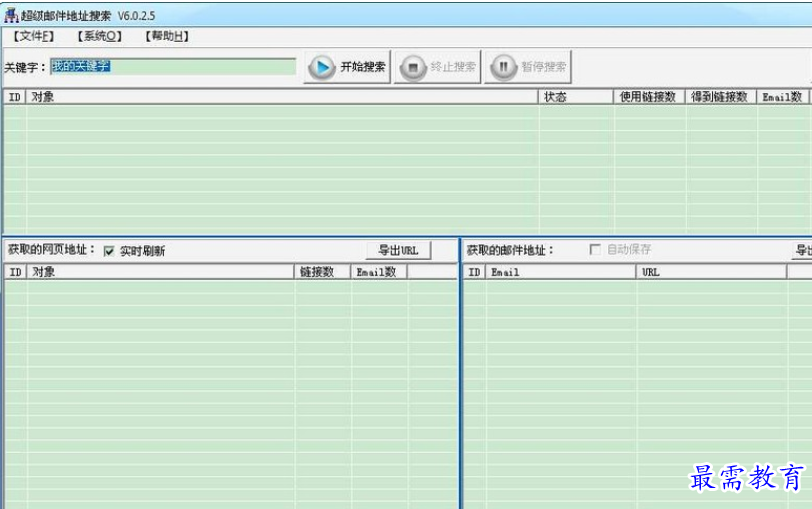Click Email column header in email list
Screen dimensions: 812x509
click(560, 272)
